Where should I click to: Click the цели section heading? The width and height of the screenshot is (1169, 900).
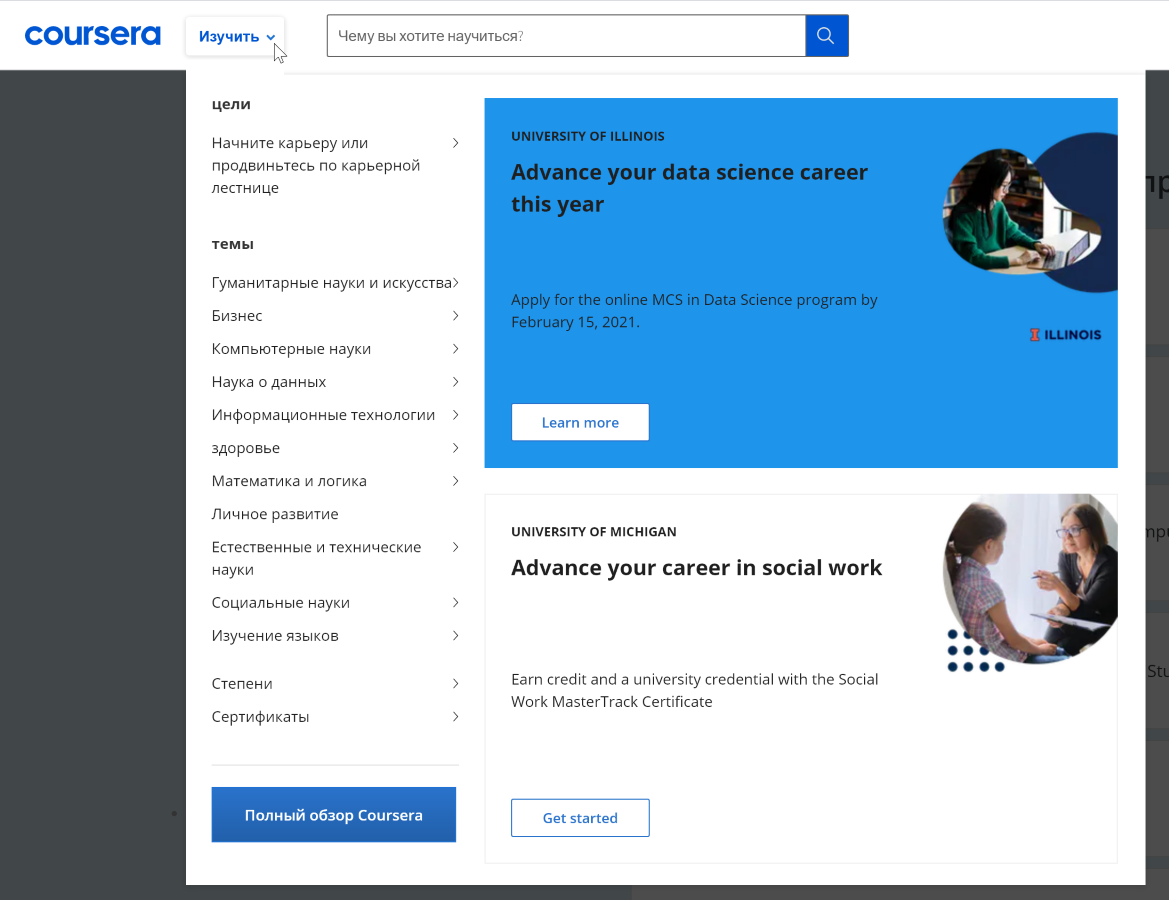(231, 104)
